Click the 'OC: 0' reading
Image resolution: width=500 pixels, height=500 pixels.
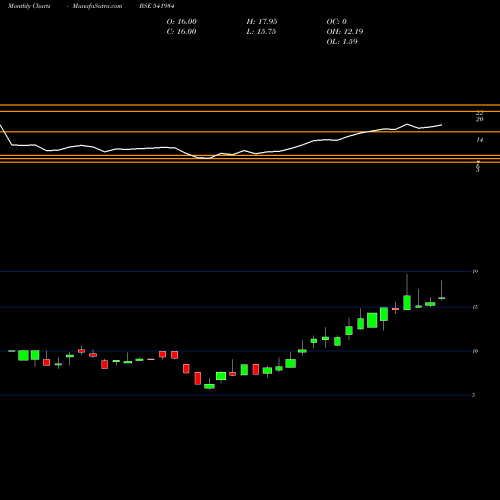point(337,22)
